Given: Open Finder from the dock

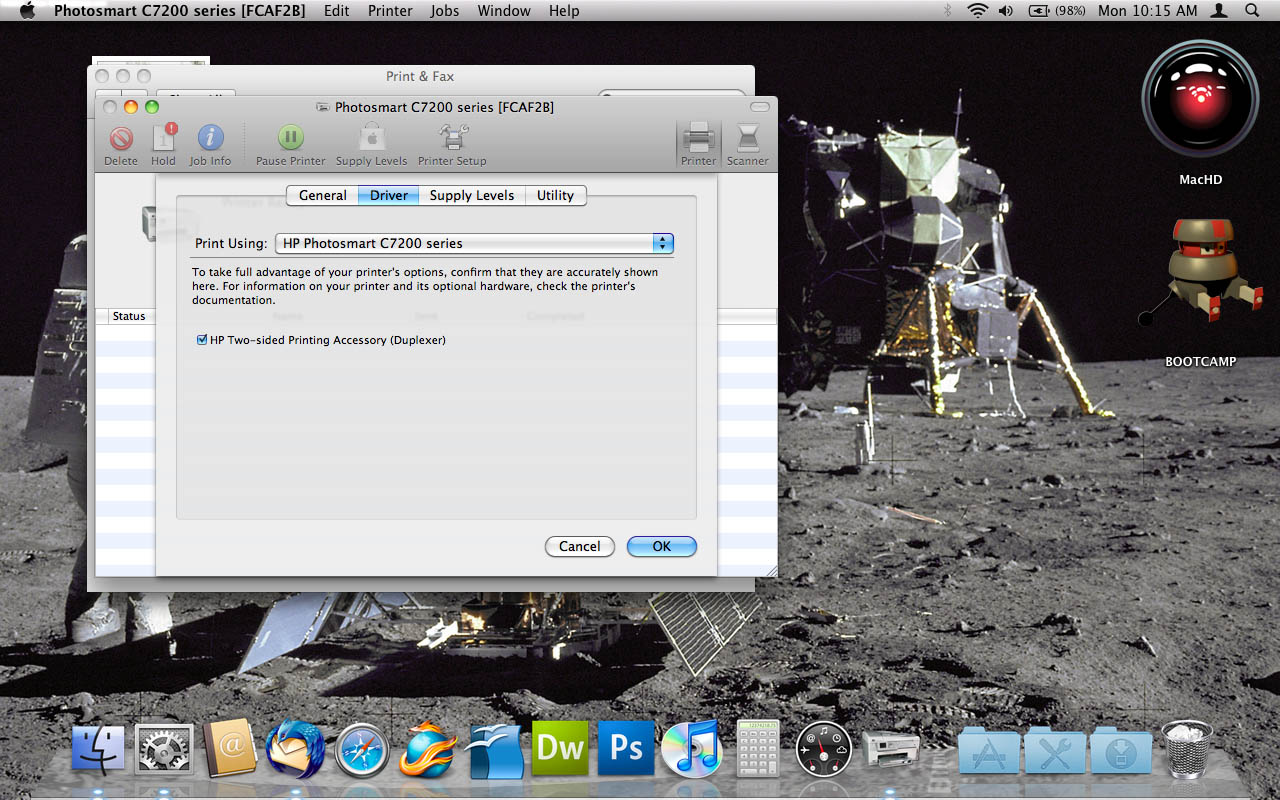Looking at the screenshot, I should coord(98,750).
